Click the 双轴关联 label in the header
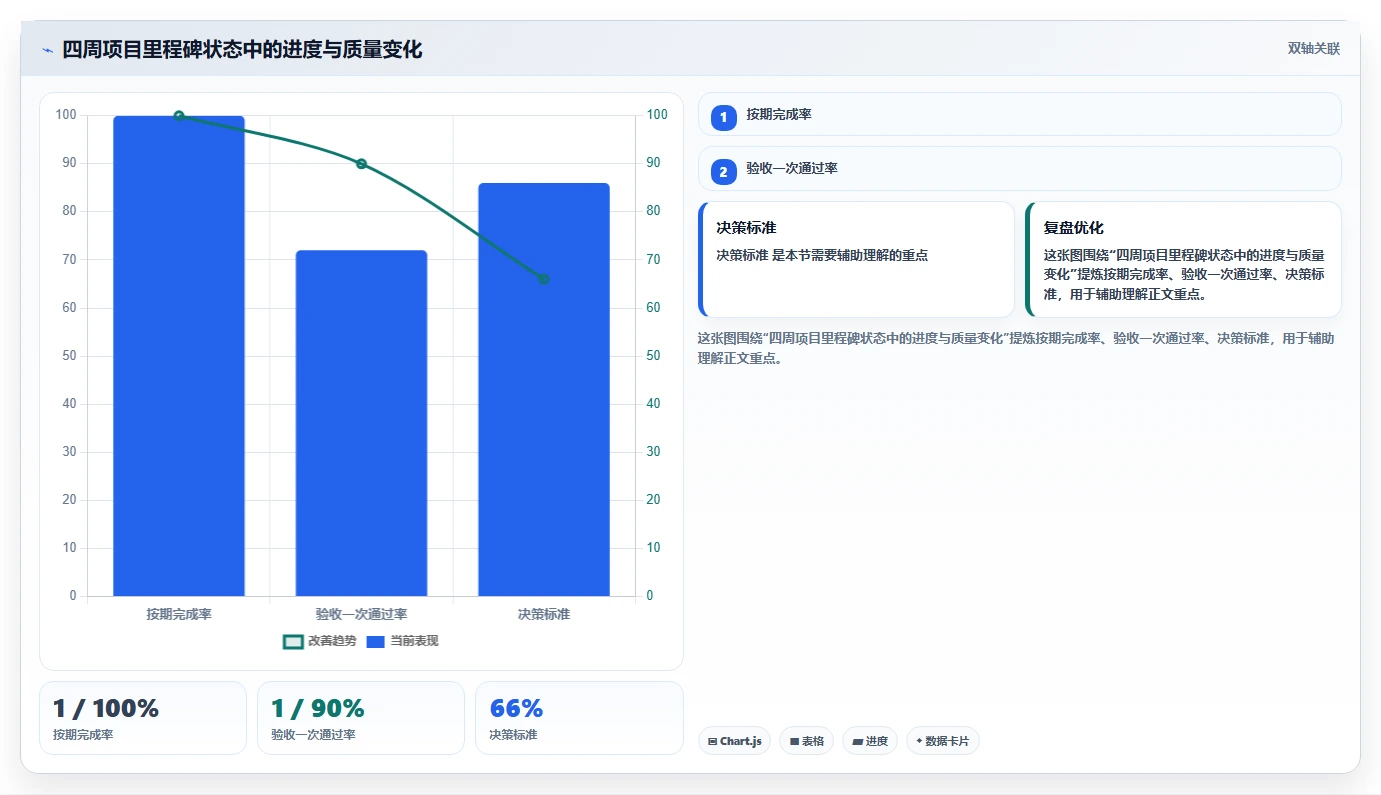 [x=1313, y=49]
